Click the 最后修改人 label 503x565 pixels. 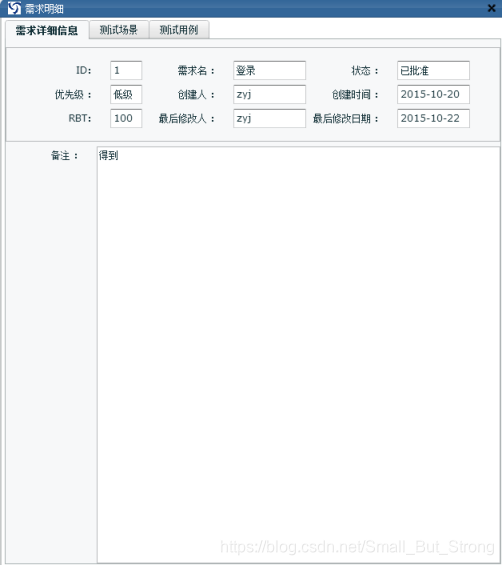[x=187, y=119]
